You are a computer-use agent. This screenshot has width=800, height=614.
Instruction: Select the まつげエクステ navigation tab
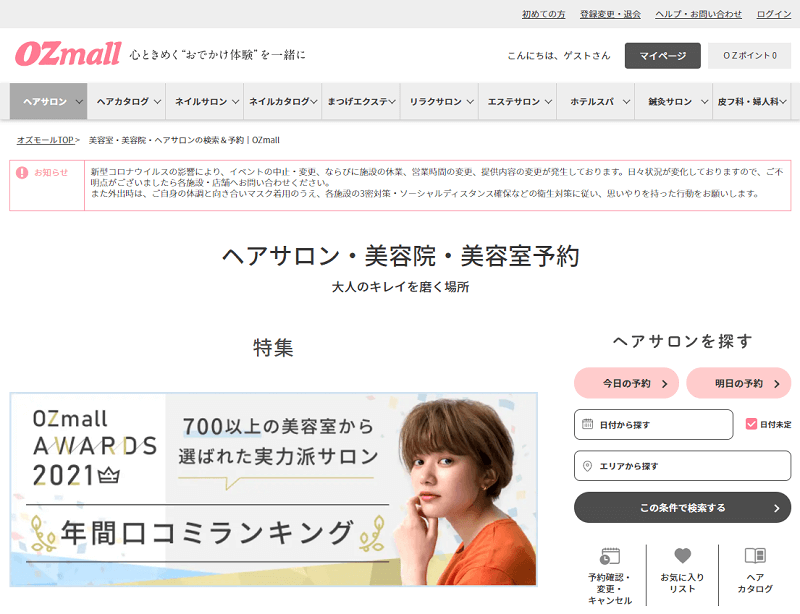pos(361,102)
